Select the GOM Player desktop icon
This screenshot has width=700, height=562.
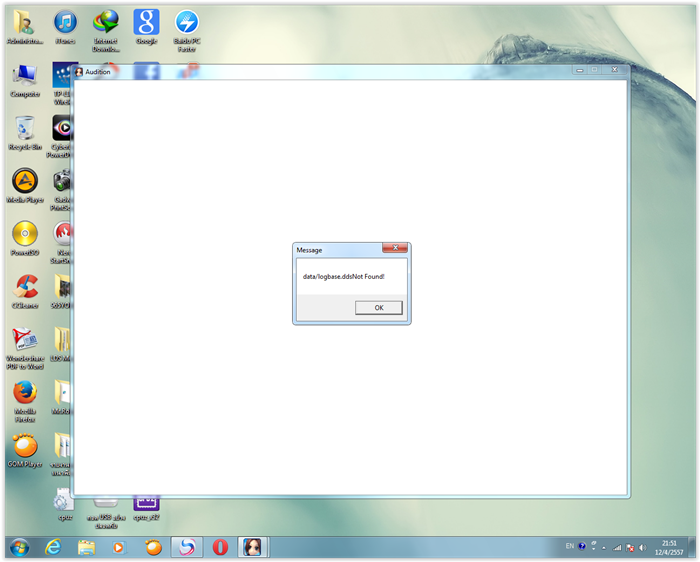tap(25, 451)
